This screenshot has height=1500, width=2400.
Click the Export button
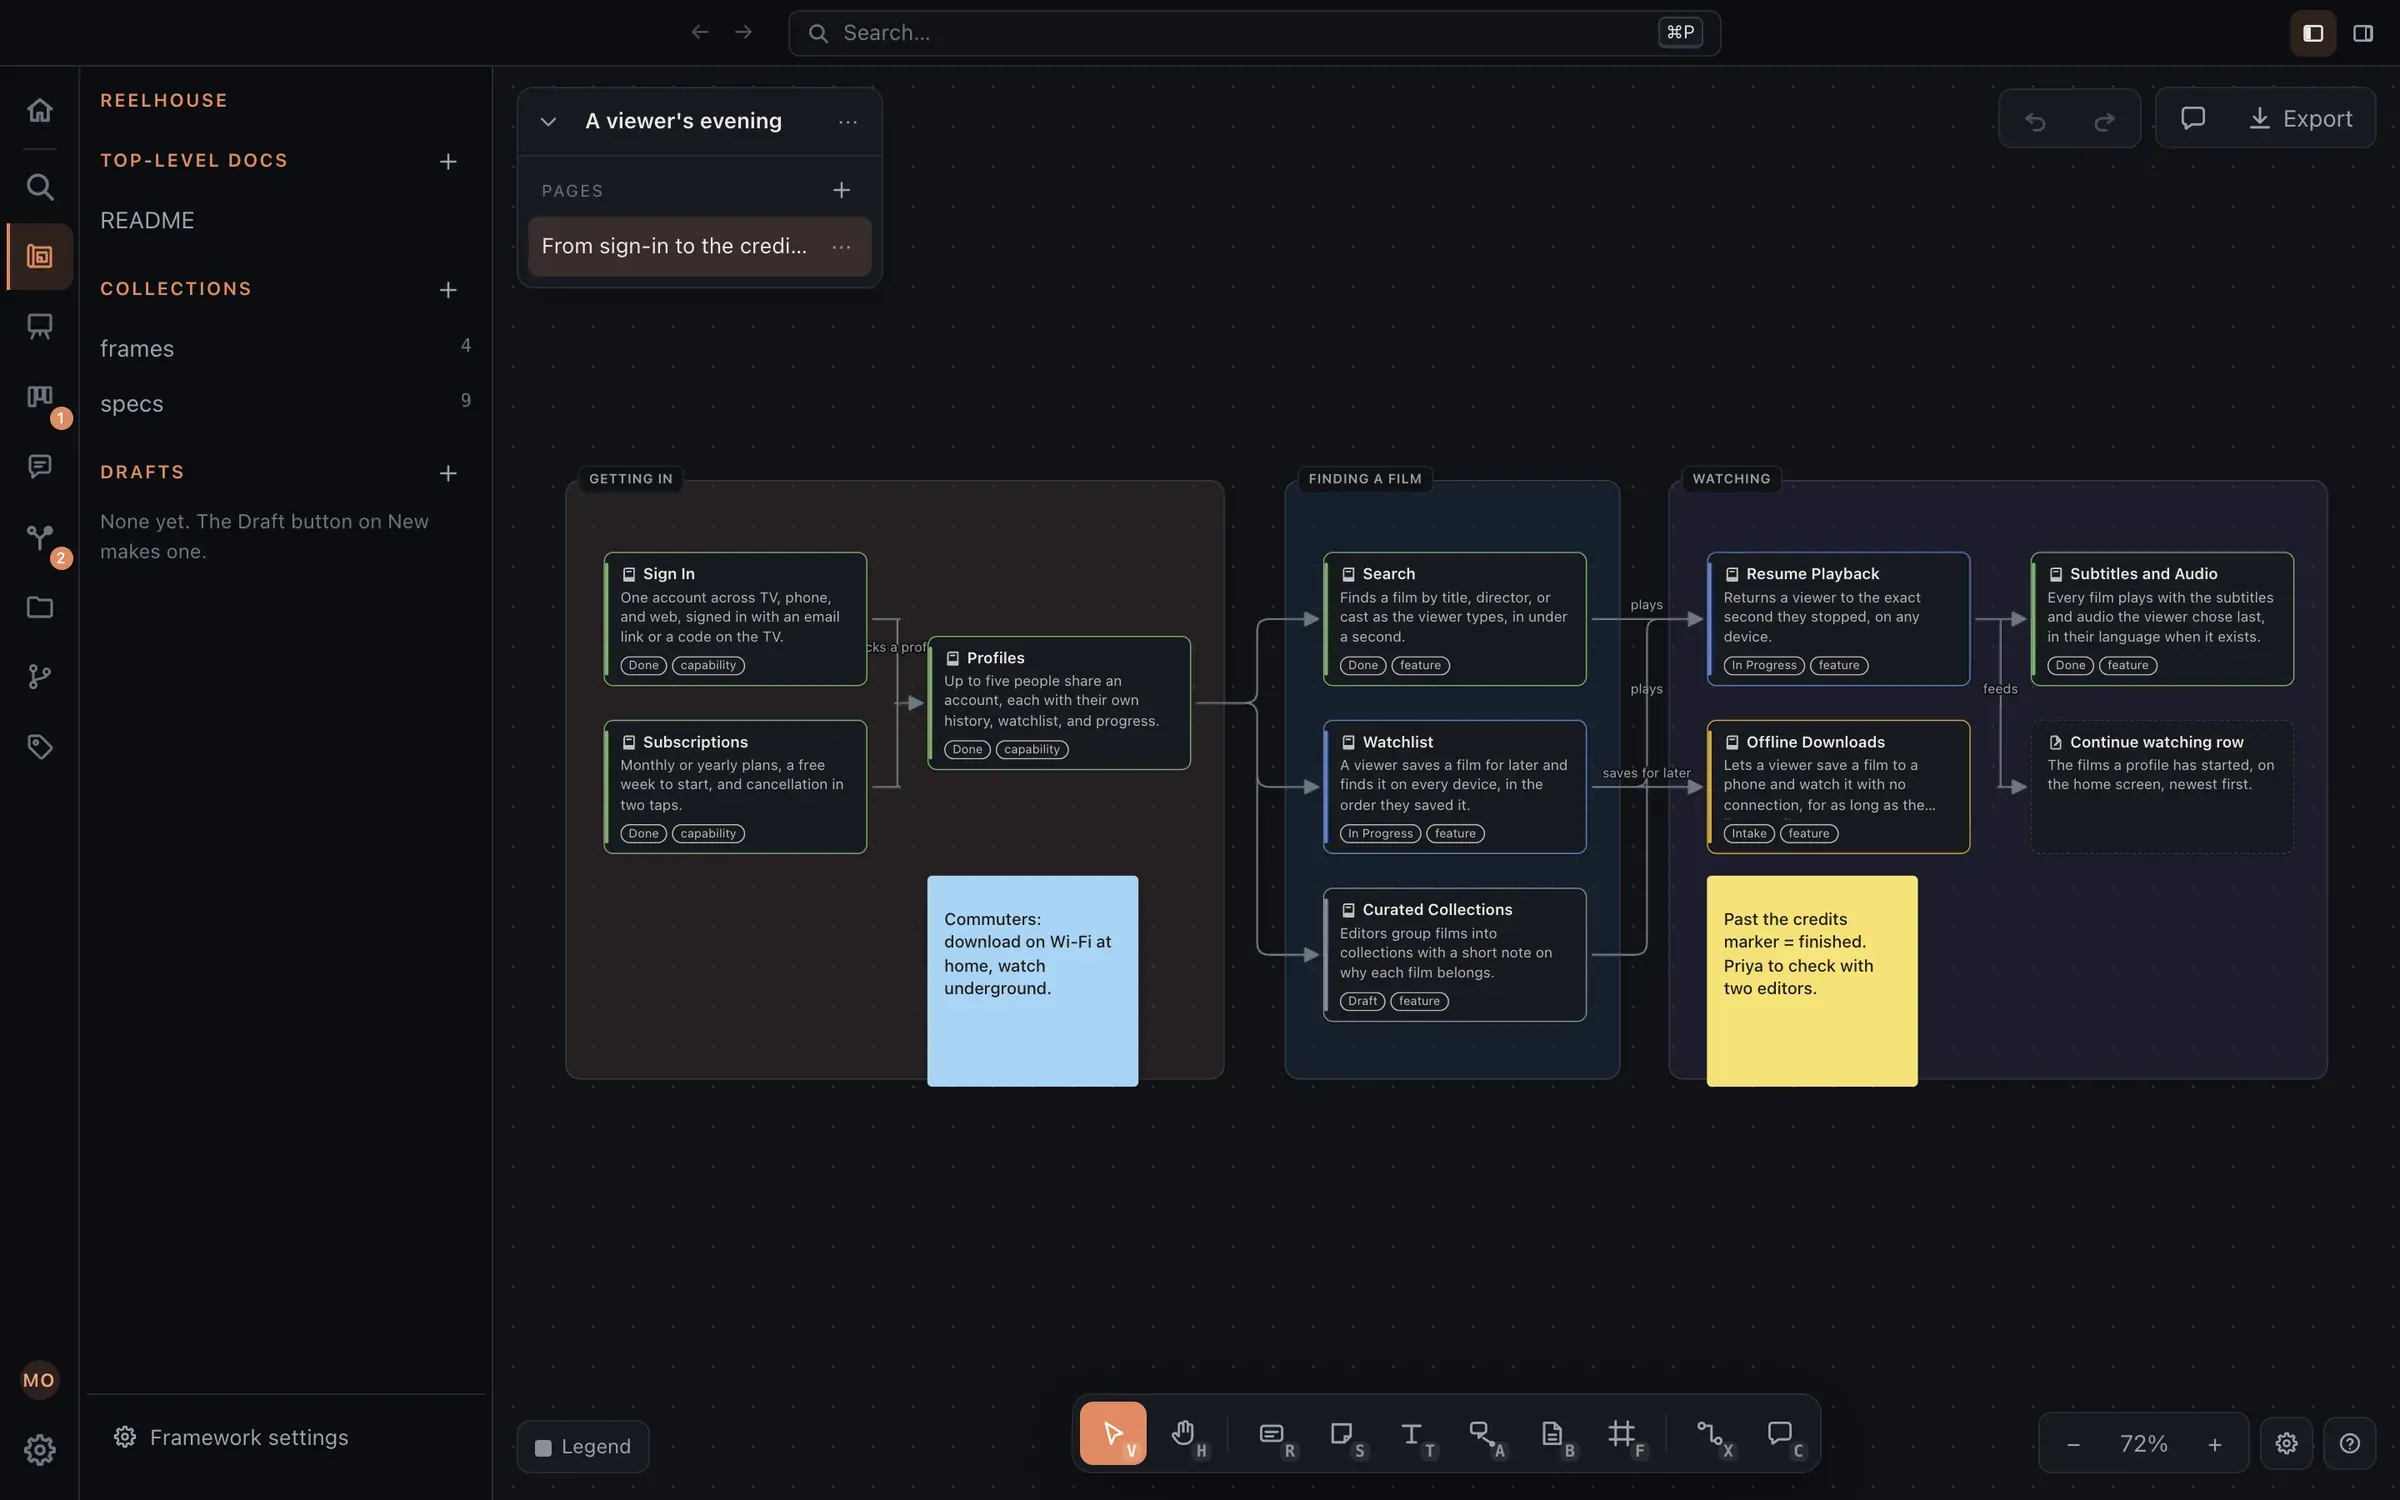point(2300,119)
